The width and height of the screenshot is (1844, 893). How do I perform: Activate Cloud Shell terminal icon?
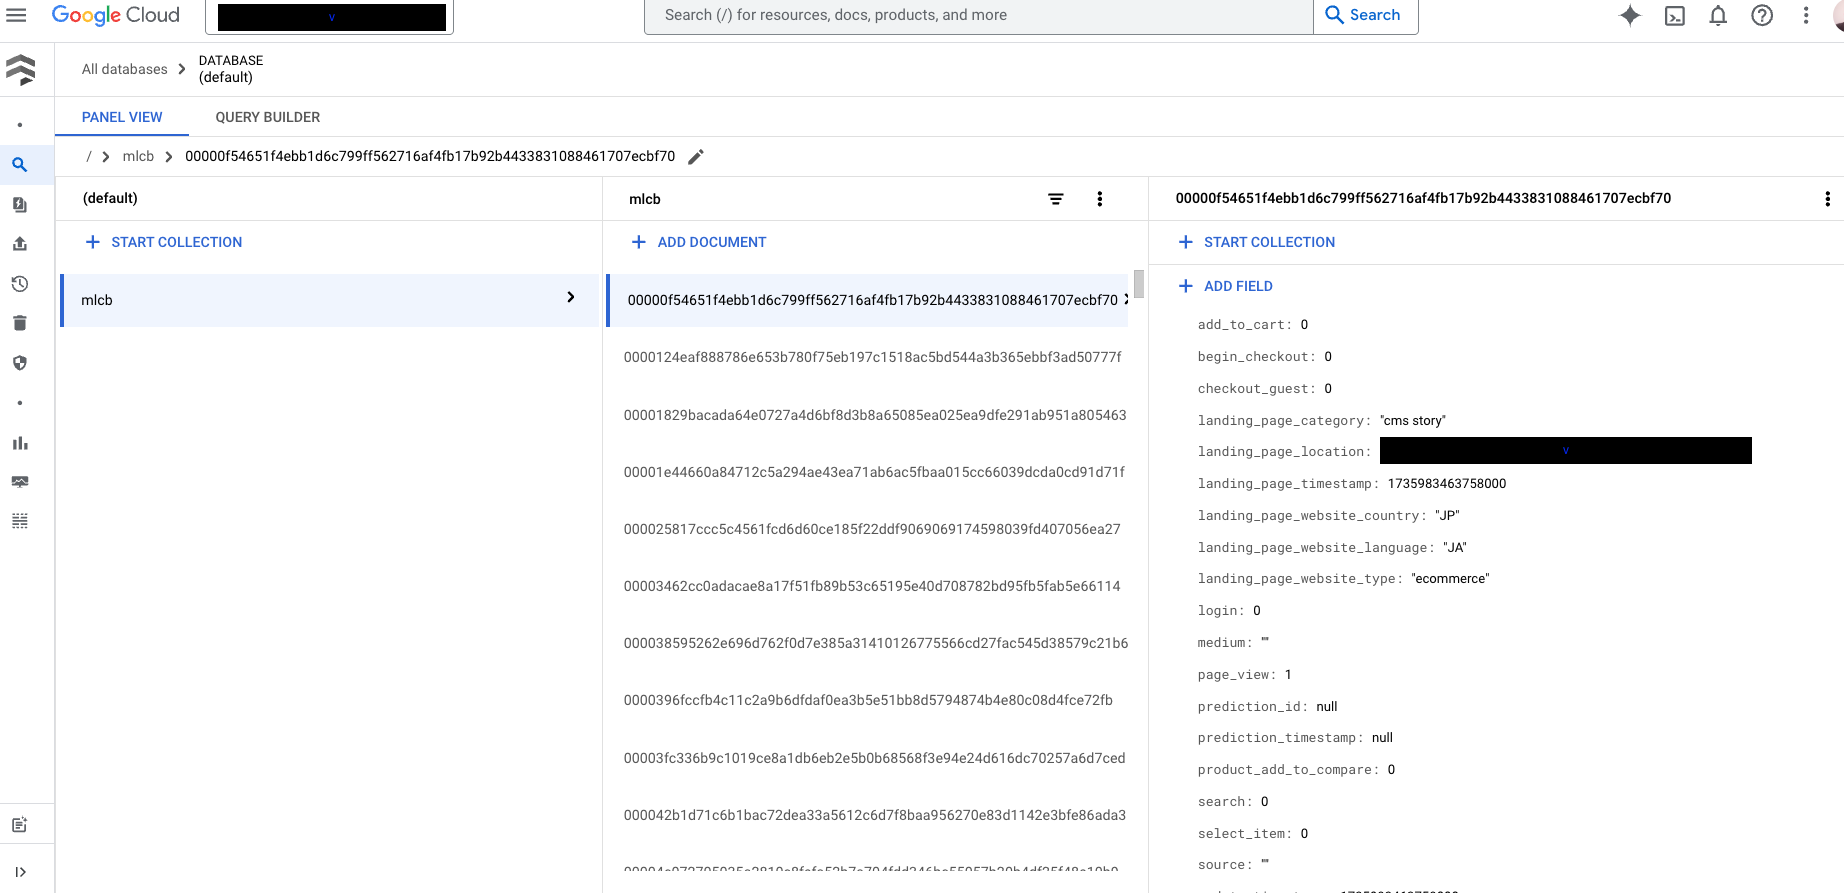[1674, 15]
